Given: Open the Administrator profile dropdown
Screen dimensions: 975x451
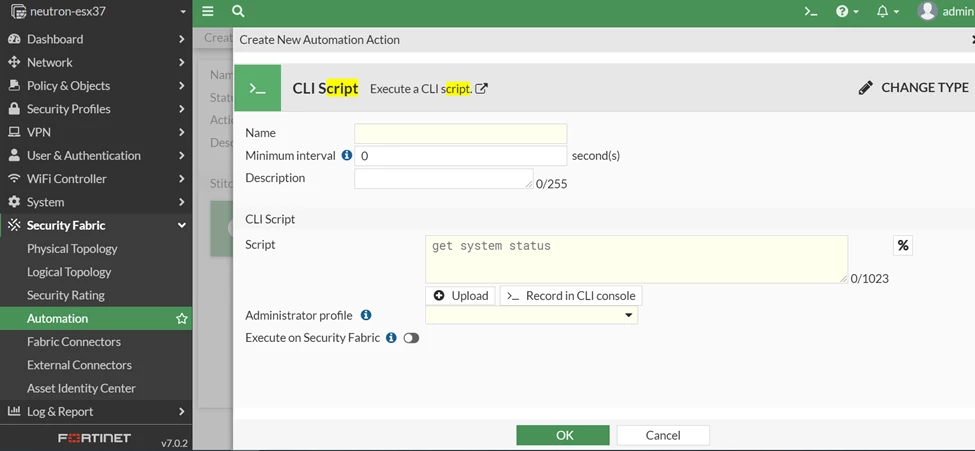Looking at the screenshot, I should coord(532,315).
